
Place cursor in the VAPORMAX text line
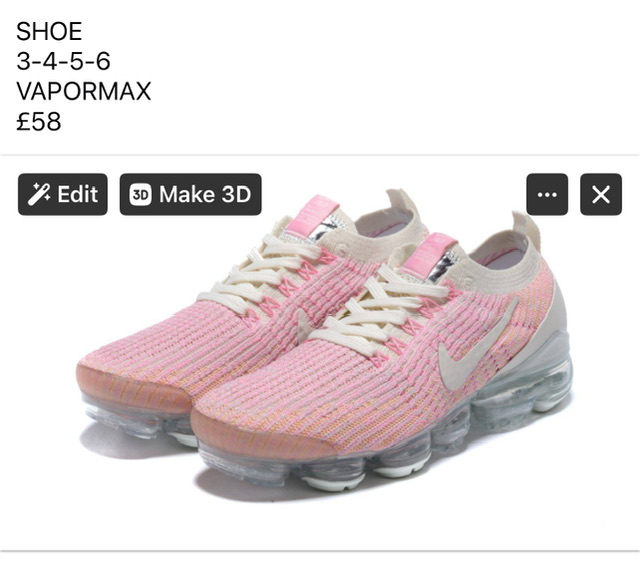point(84,91)
